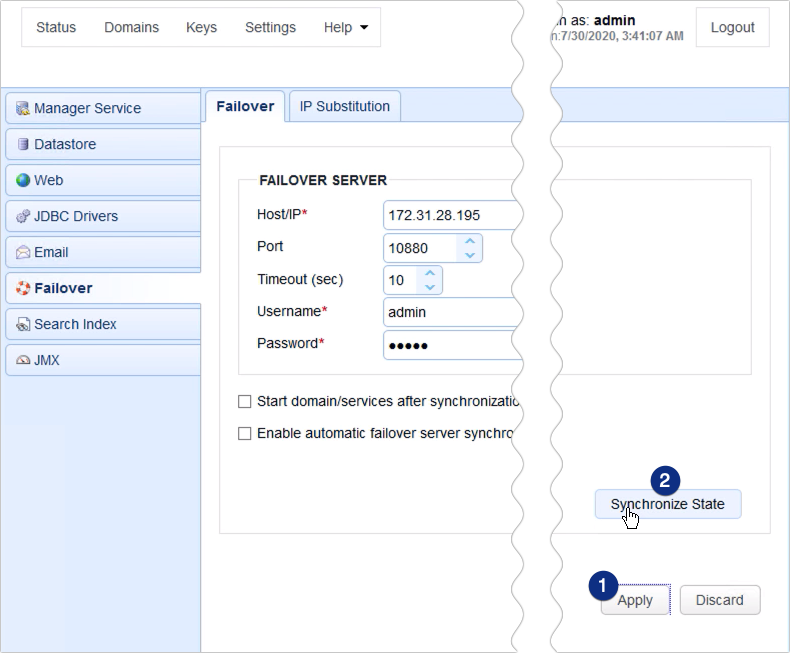
Task: Click the Search Index icon
Action: (23, 324)
